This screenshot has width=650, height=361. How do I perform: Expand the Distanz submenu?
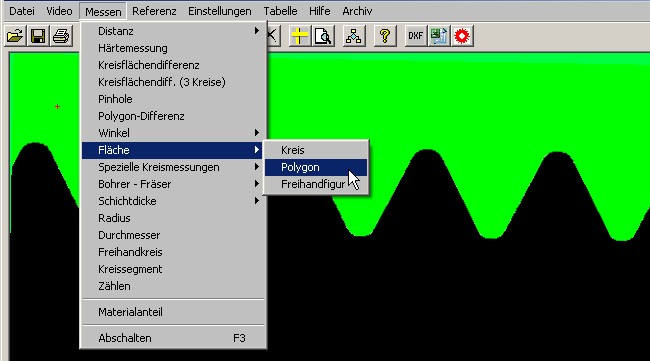[x=172, y=31]
